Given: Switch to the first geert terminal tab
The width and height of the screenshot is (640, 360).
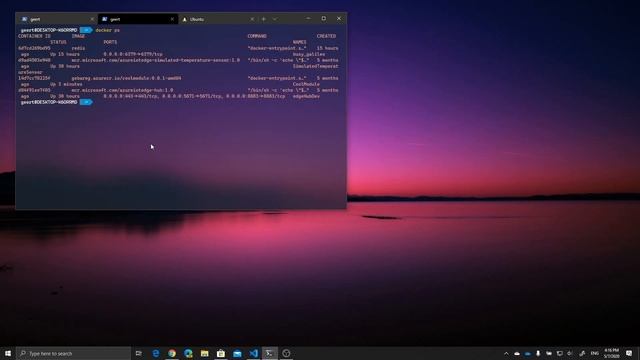Looking at the screenshot, I should coord(57,19).
